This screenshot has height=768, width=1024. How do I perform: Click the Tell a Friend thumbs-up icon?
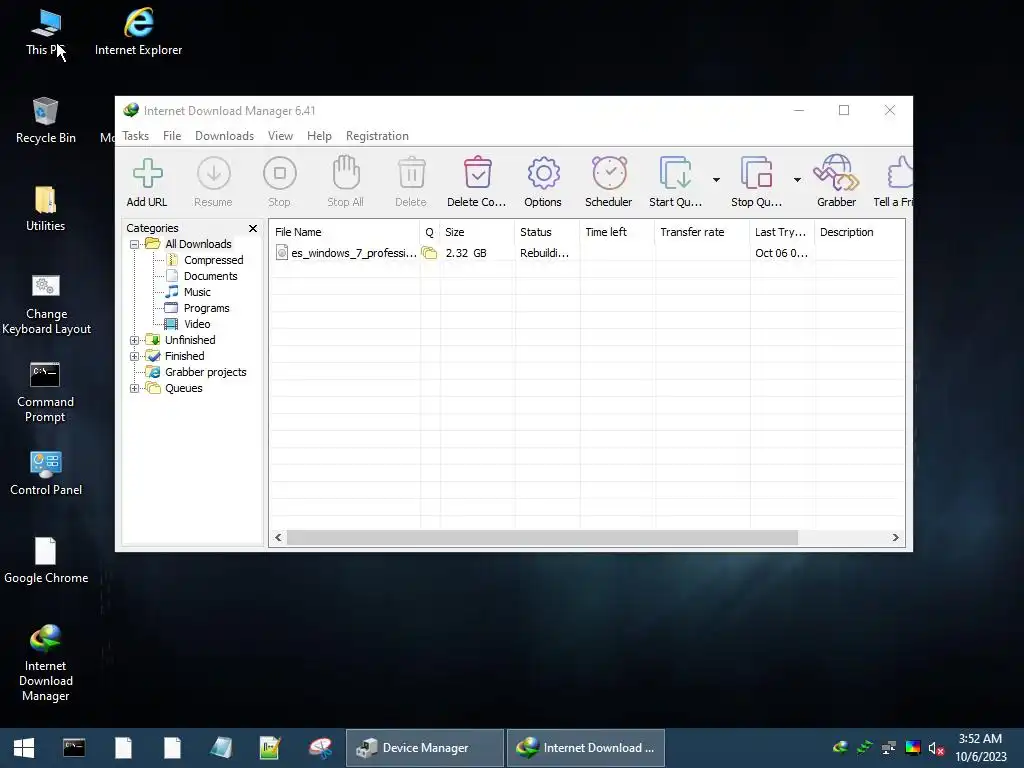[900, 173]
